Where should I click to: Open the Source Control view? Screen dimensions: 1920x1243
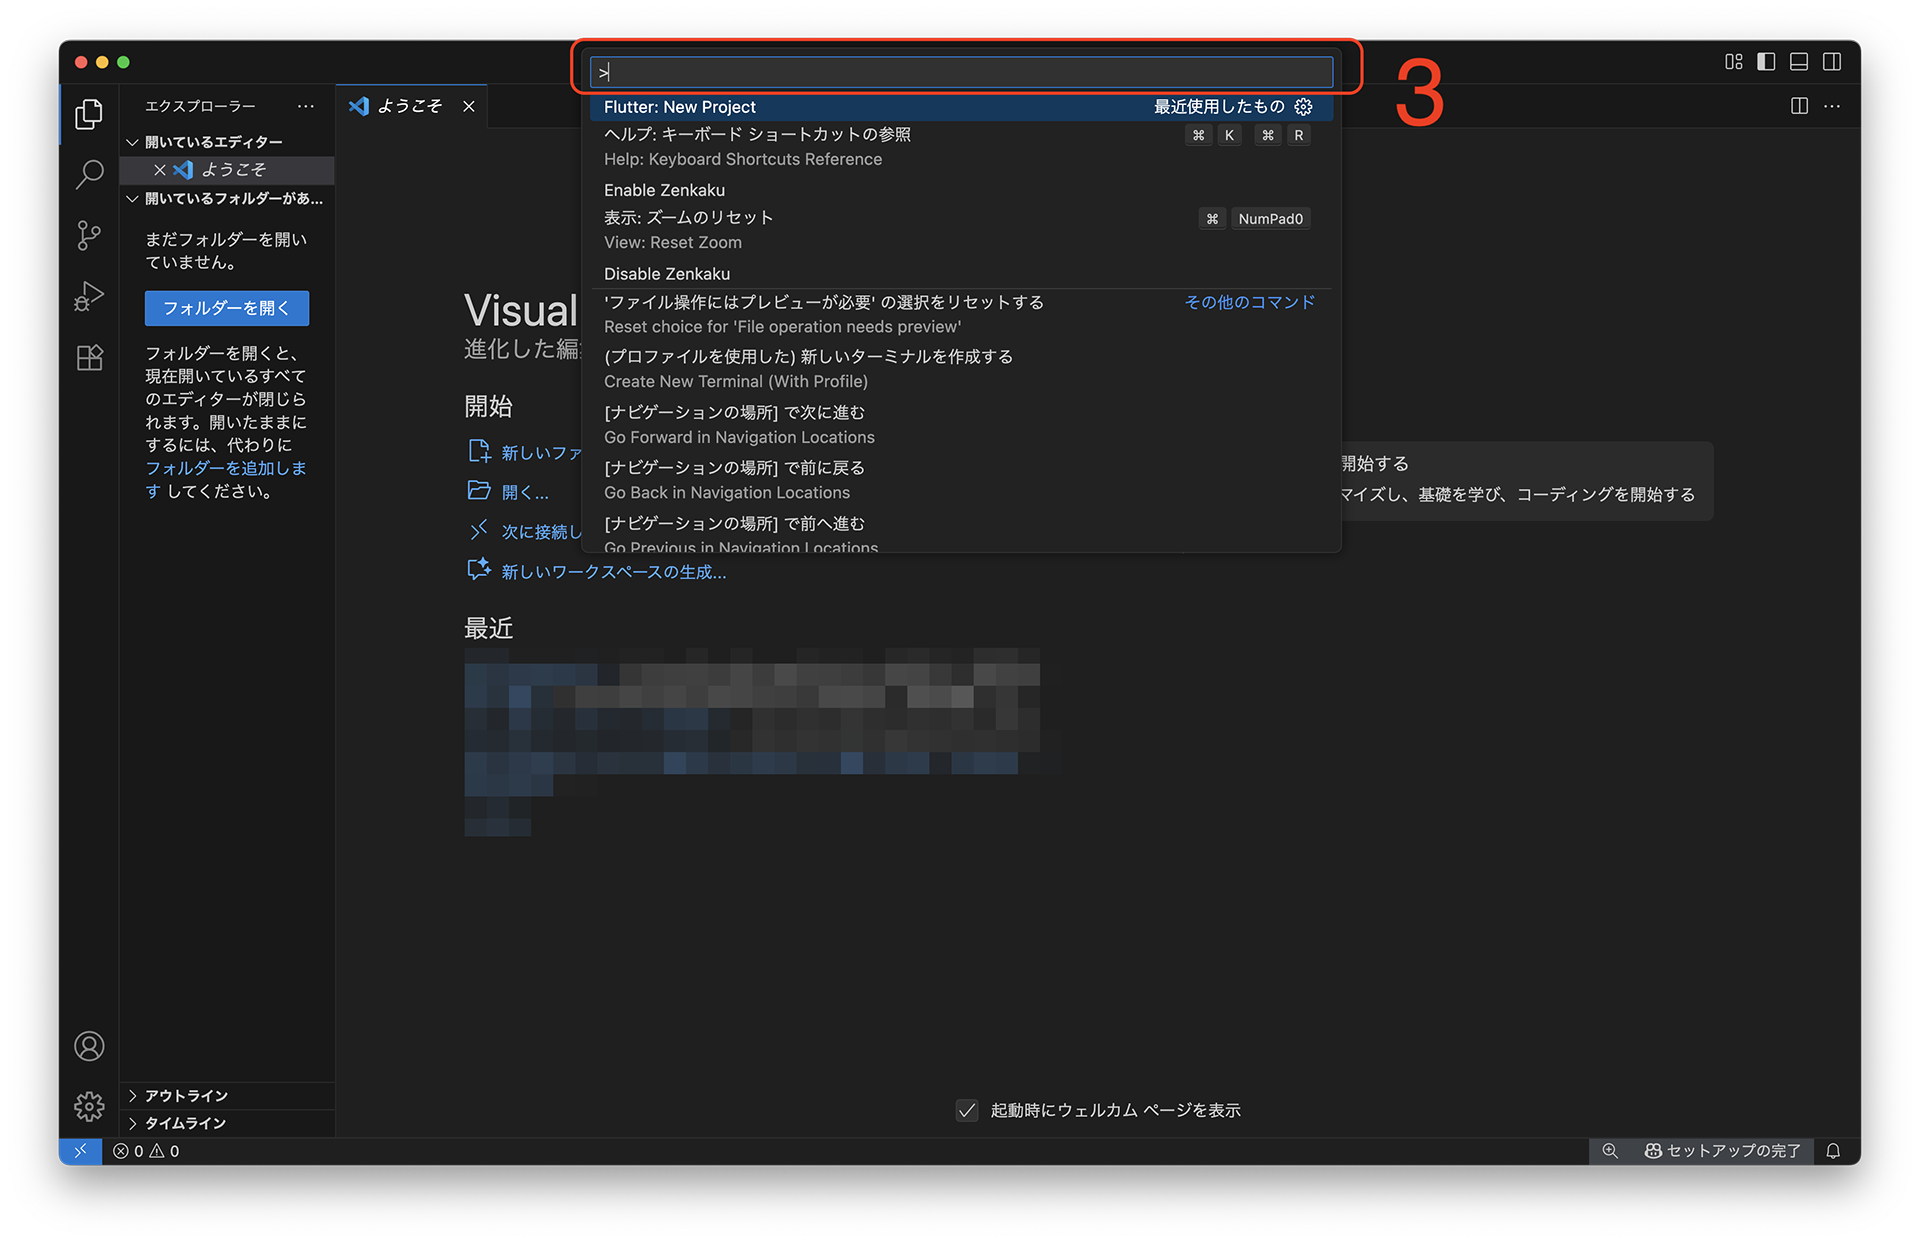click(89, 236)
